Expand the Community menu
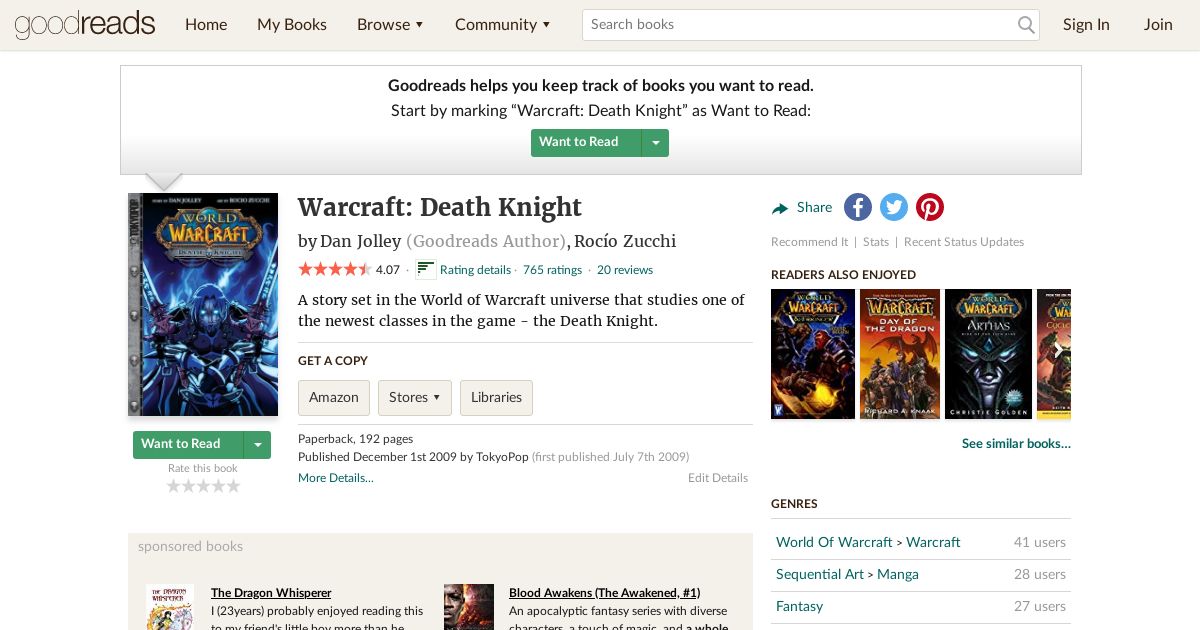Viewport: 1200px width, 630px height. click(x=503, y=25)
